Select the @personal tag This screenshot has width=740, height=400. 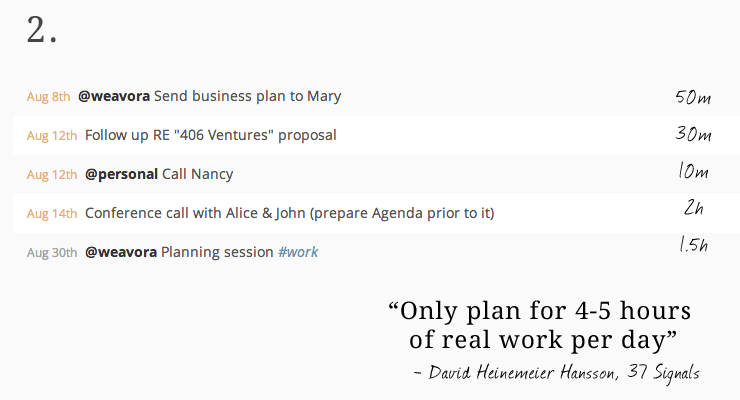[x=121, y=174]
